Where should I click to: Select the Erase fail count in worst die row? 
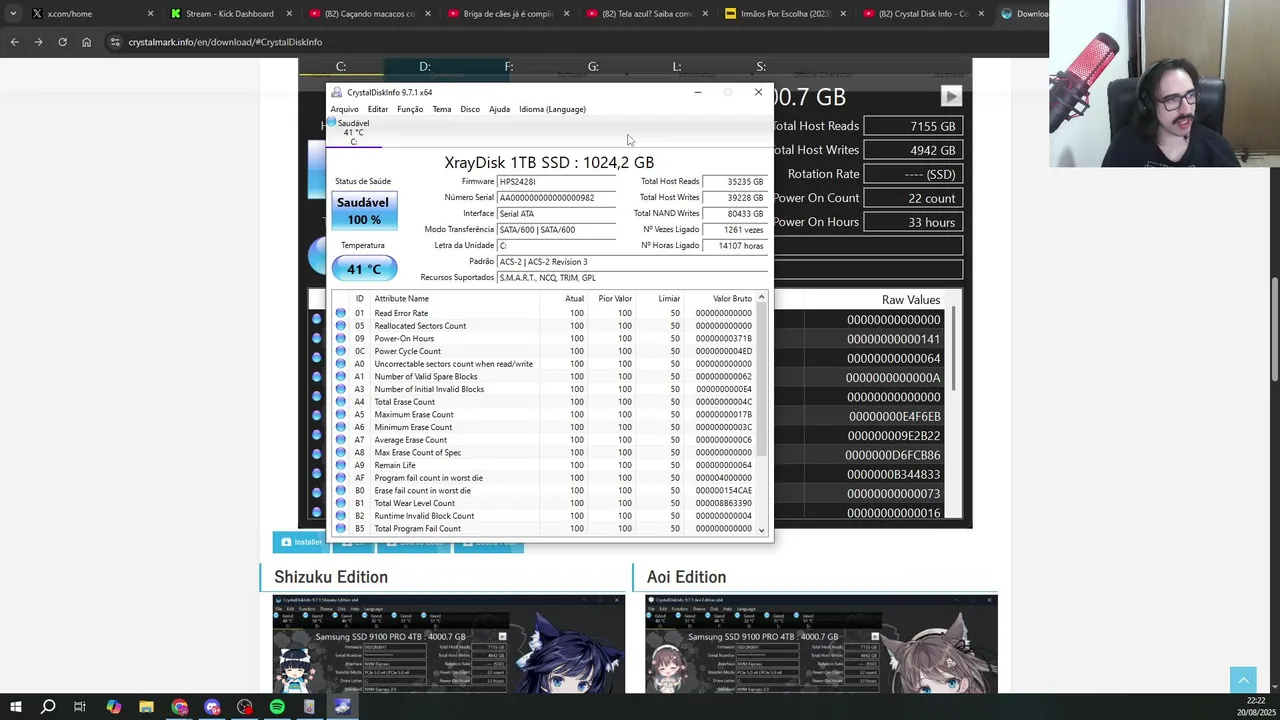point(544,491)
